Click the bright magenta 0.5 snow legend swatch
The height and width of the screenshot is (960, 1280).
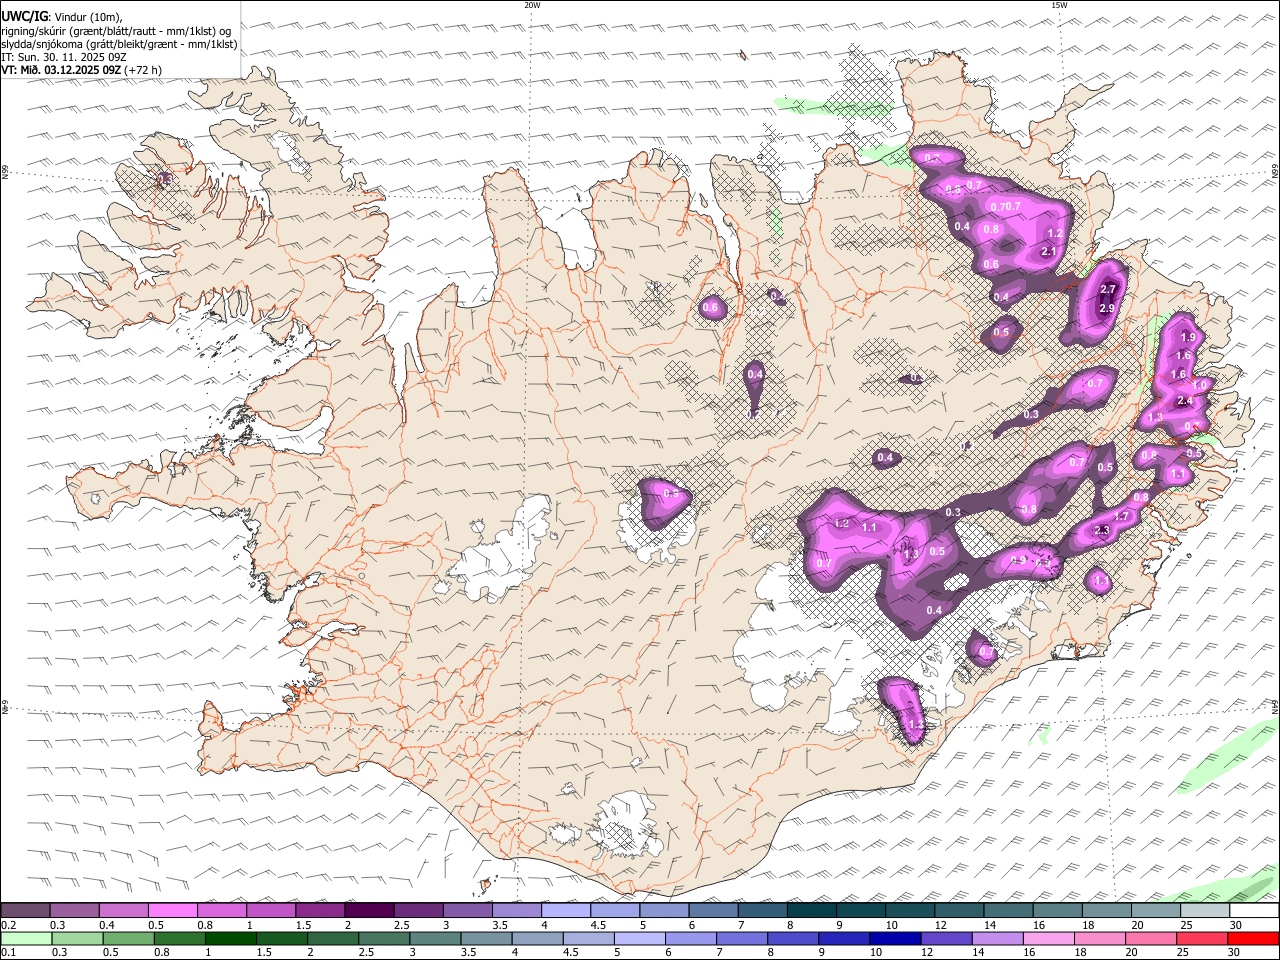click(173, 911)
